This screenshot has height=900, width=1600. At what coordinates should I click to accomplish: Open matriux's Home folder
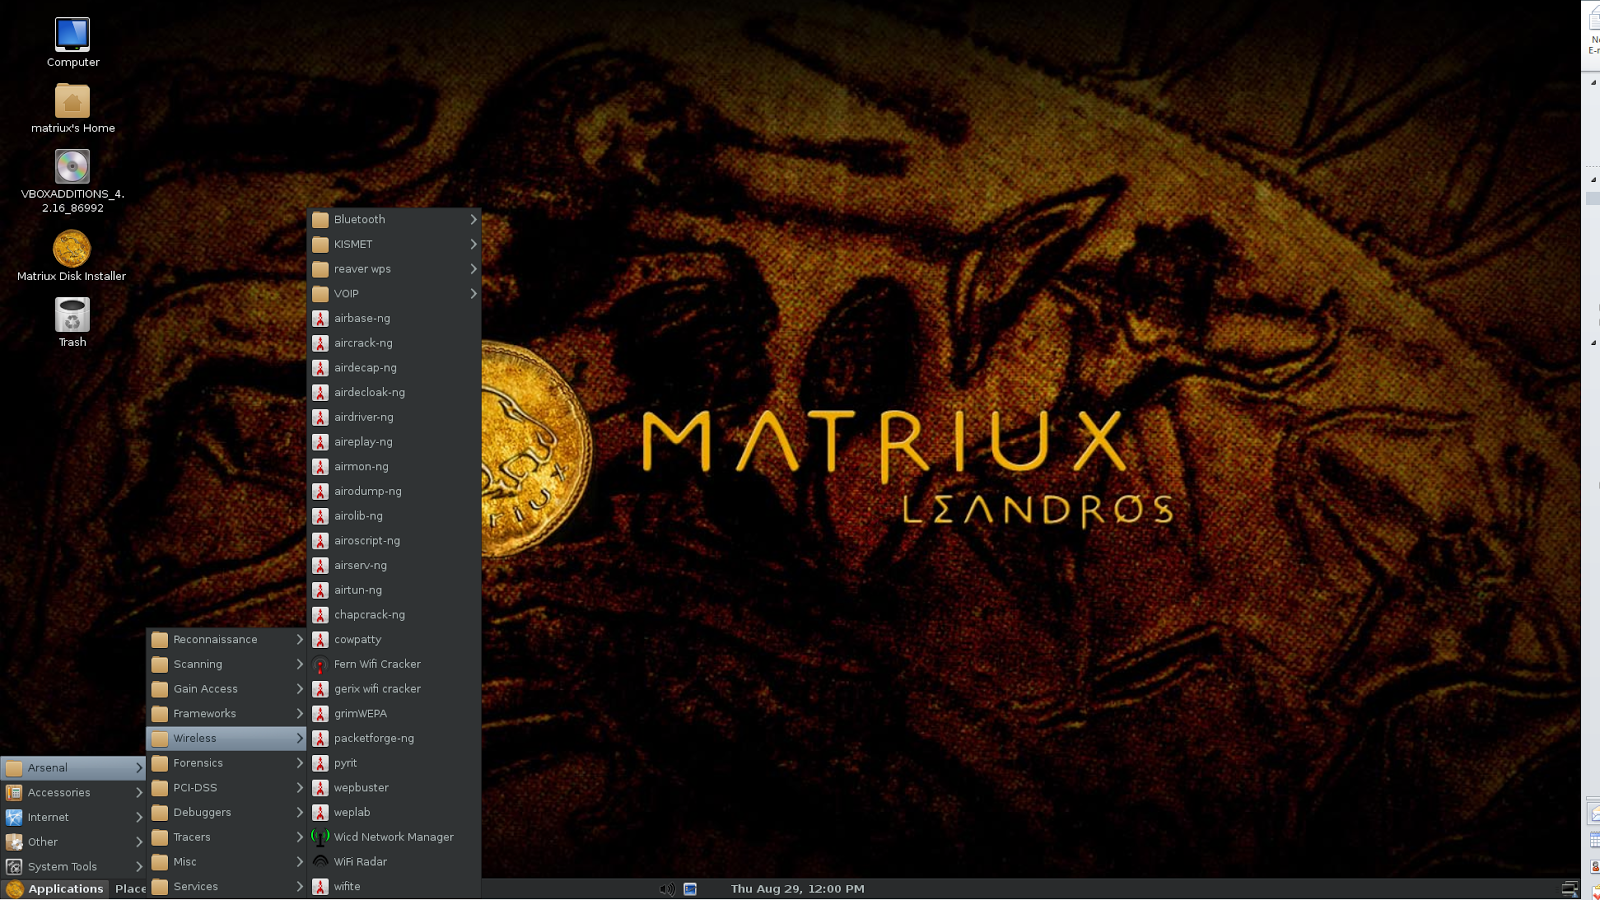coord(71,103)
